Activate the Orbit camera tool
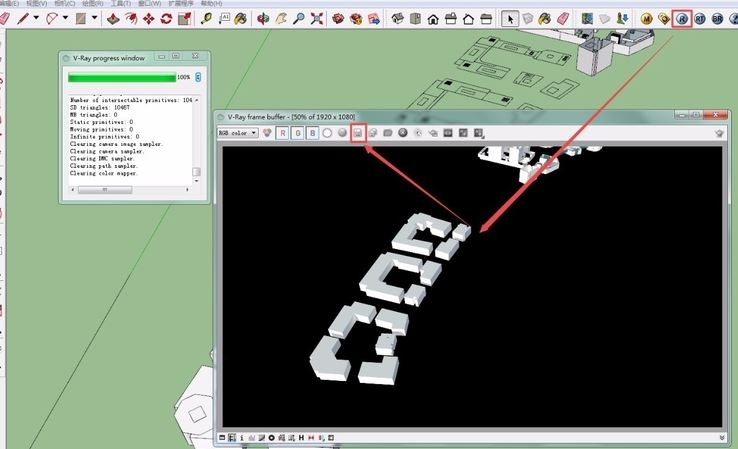The width and height of the screenshot is (738, 449). 263,19
